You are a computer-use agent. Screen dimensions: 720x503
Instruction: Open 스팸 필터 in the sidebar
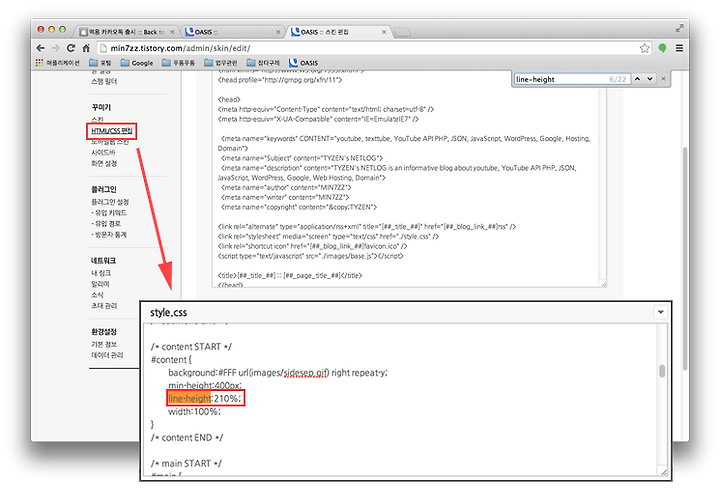coord(104,81)
